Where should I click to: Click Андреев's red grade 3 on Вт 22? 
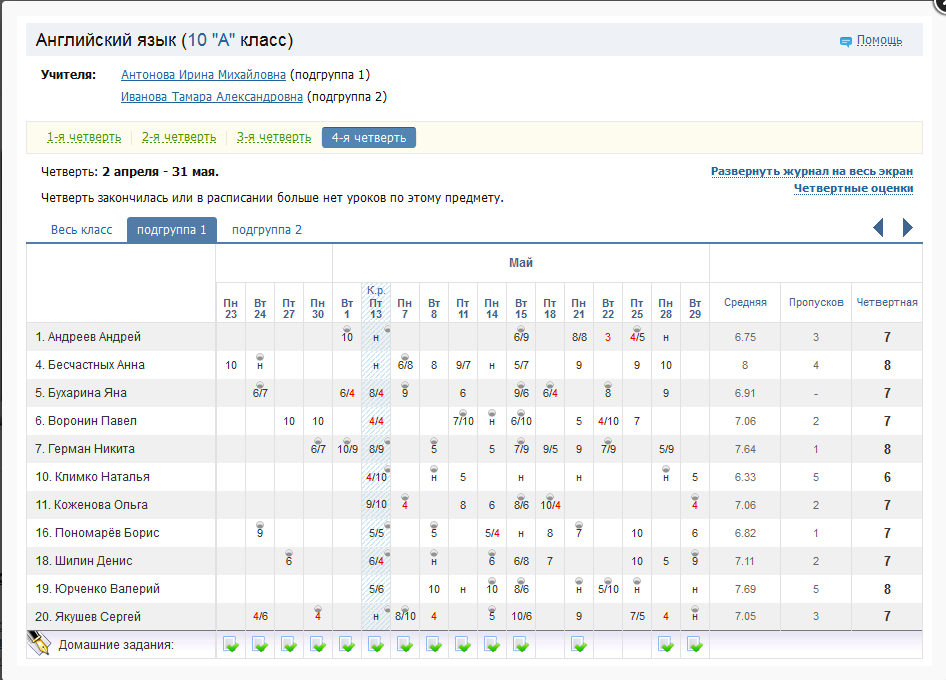pyautogui.click(x=608, y=337)
